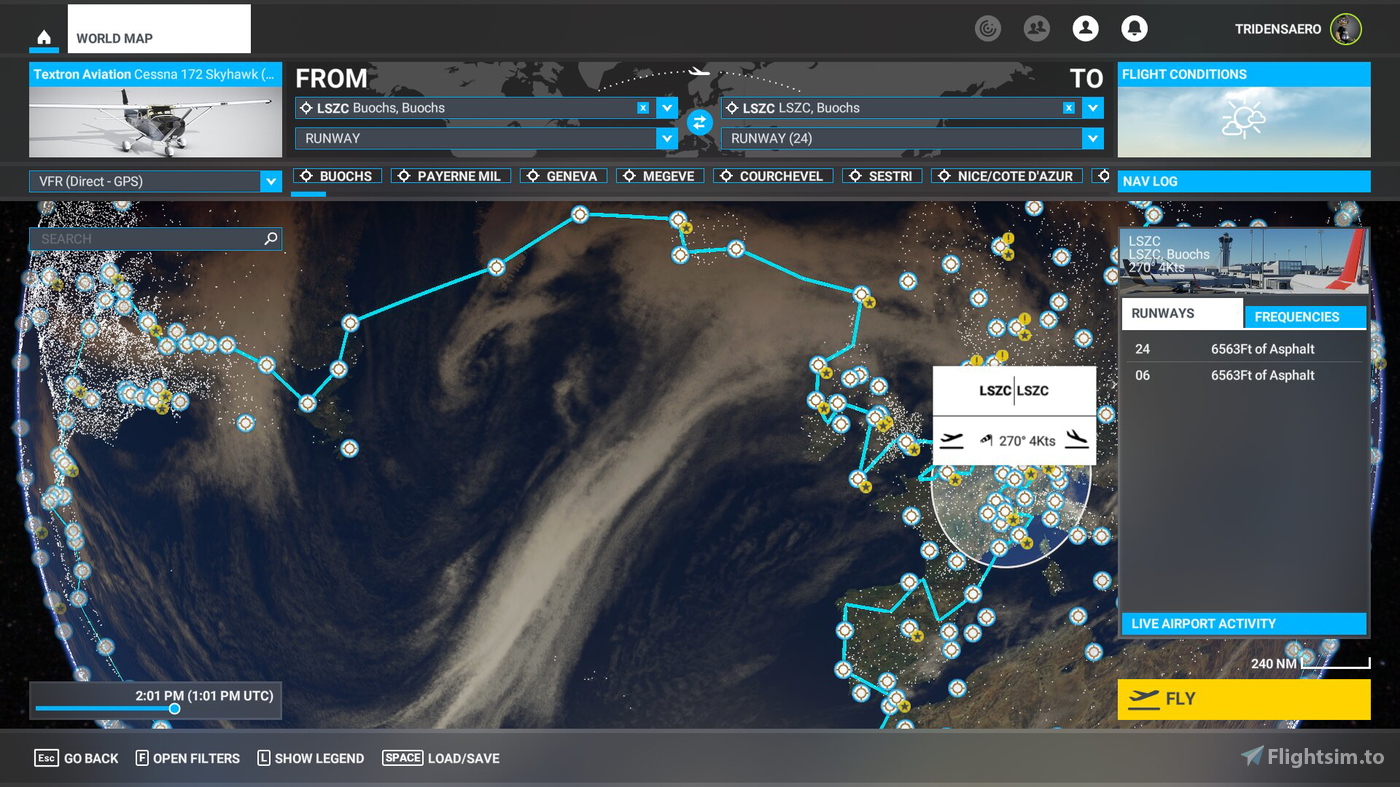Open notifications via the bell icon
1400x787 pixels.
click(x=1133, y=28)
